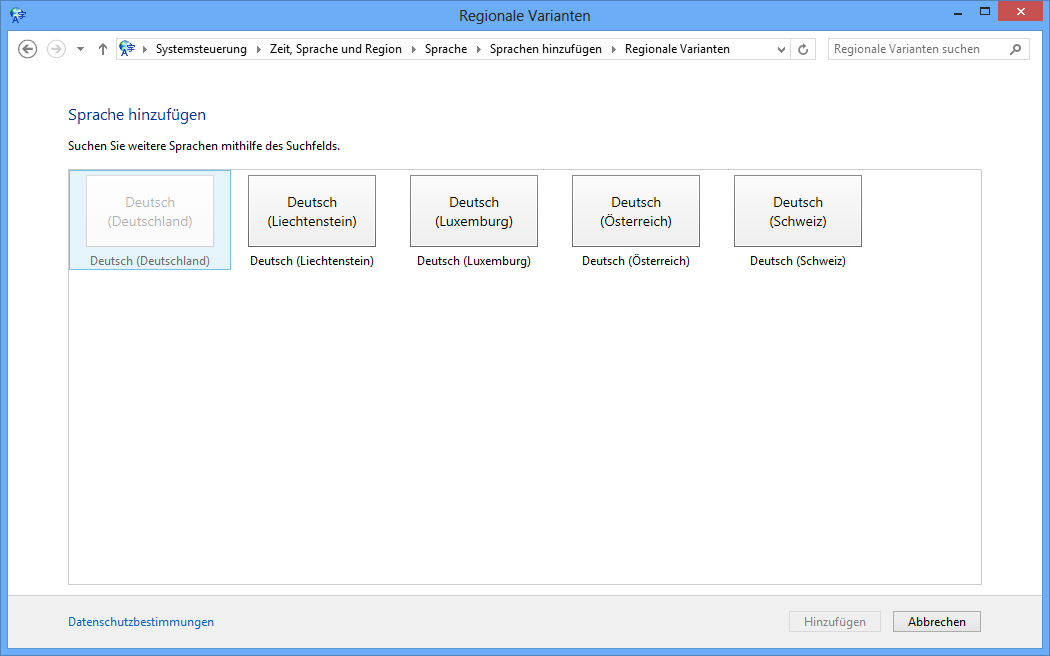The height and width of the screenshot is (656, 1050).
Task: Select the Deutsch (Schweiz) tile
Action: (798, 212)
